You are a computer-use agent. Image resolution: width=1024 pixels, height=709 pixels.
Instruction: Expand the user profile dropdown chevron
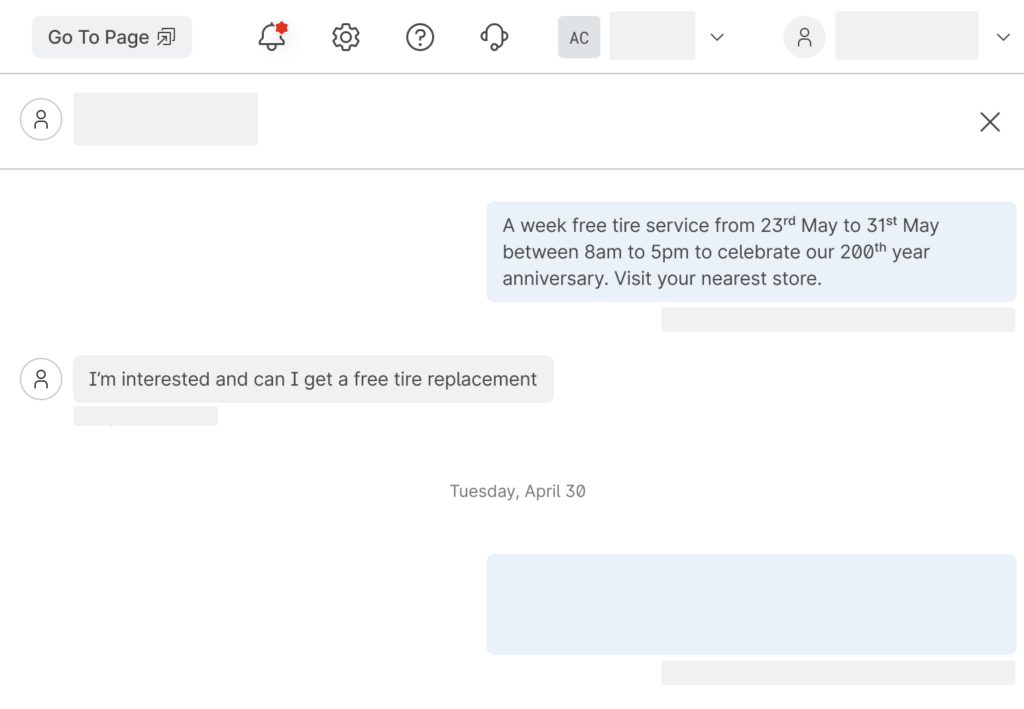point(1003,37)
